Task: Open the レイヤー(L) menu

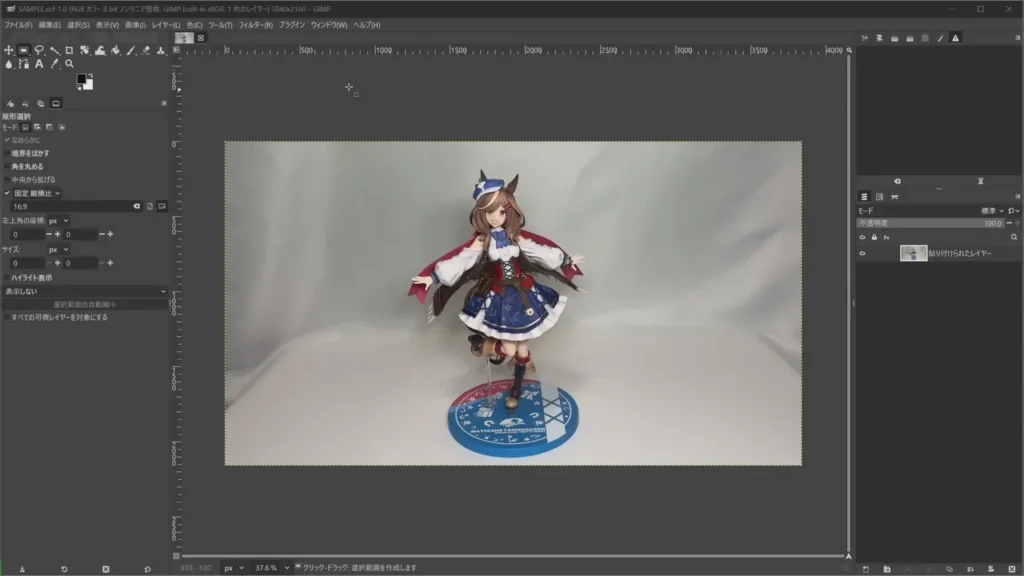Action: 166,25
